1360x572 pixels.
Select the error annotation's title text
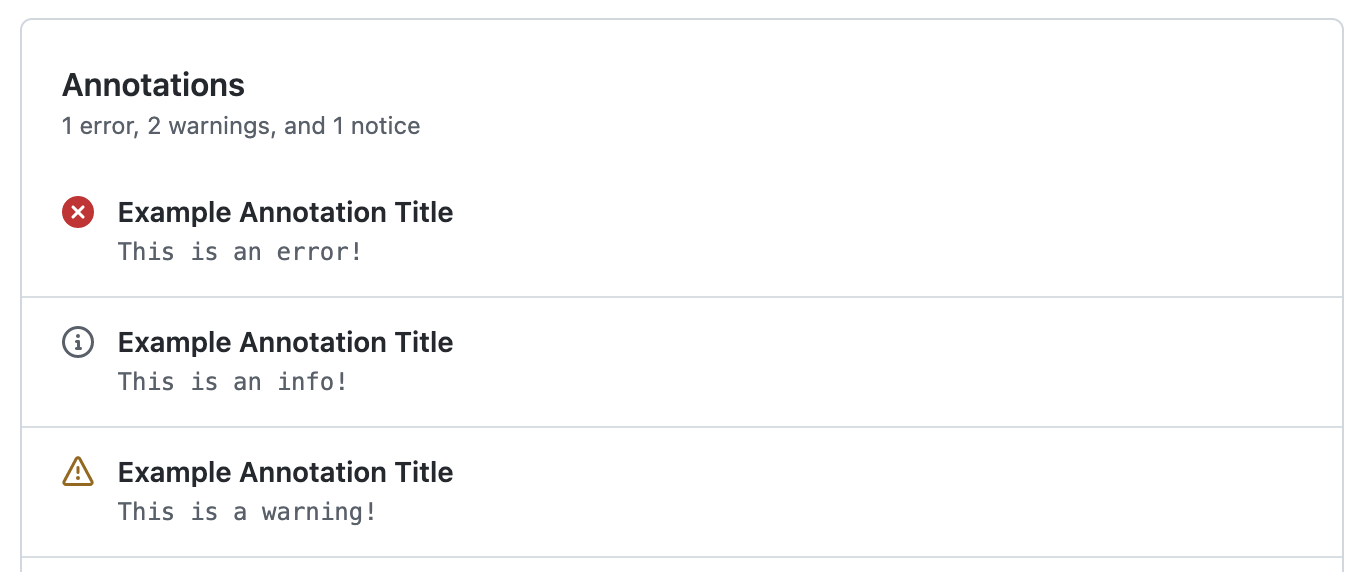285,212
